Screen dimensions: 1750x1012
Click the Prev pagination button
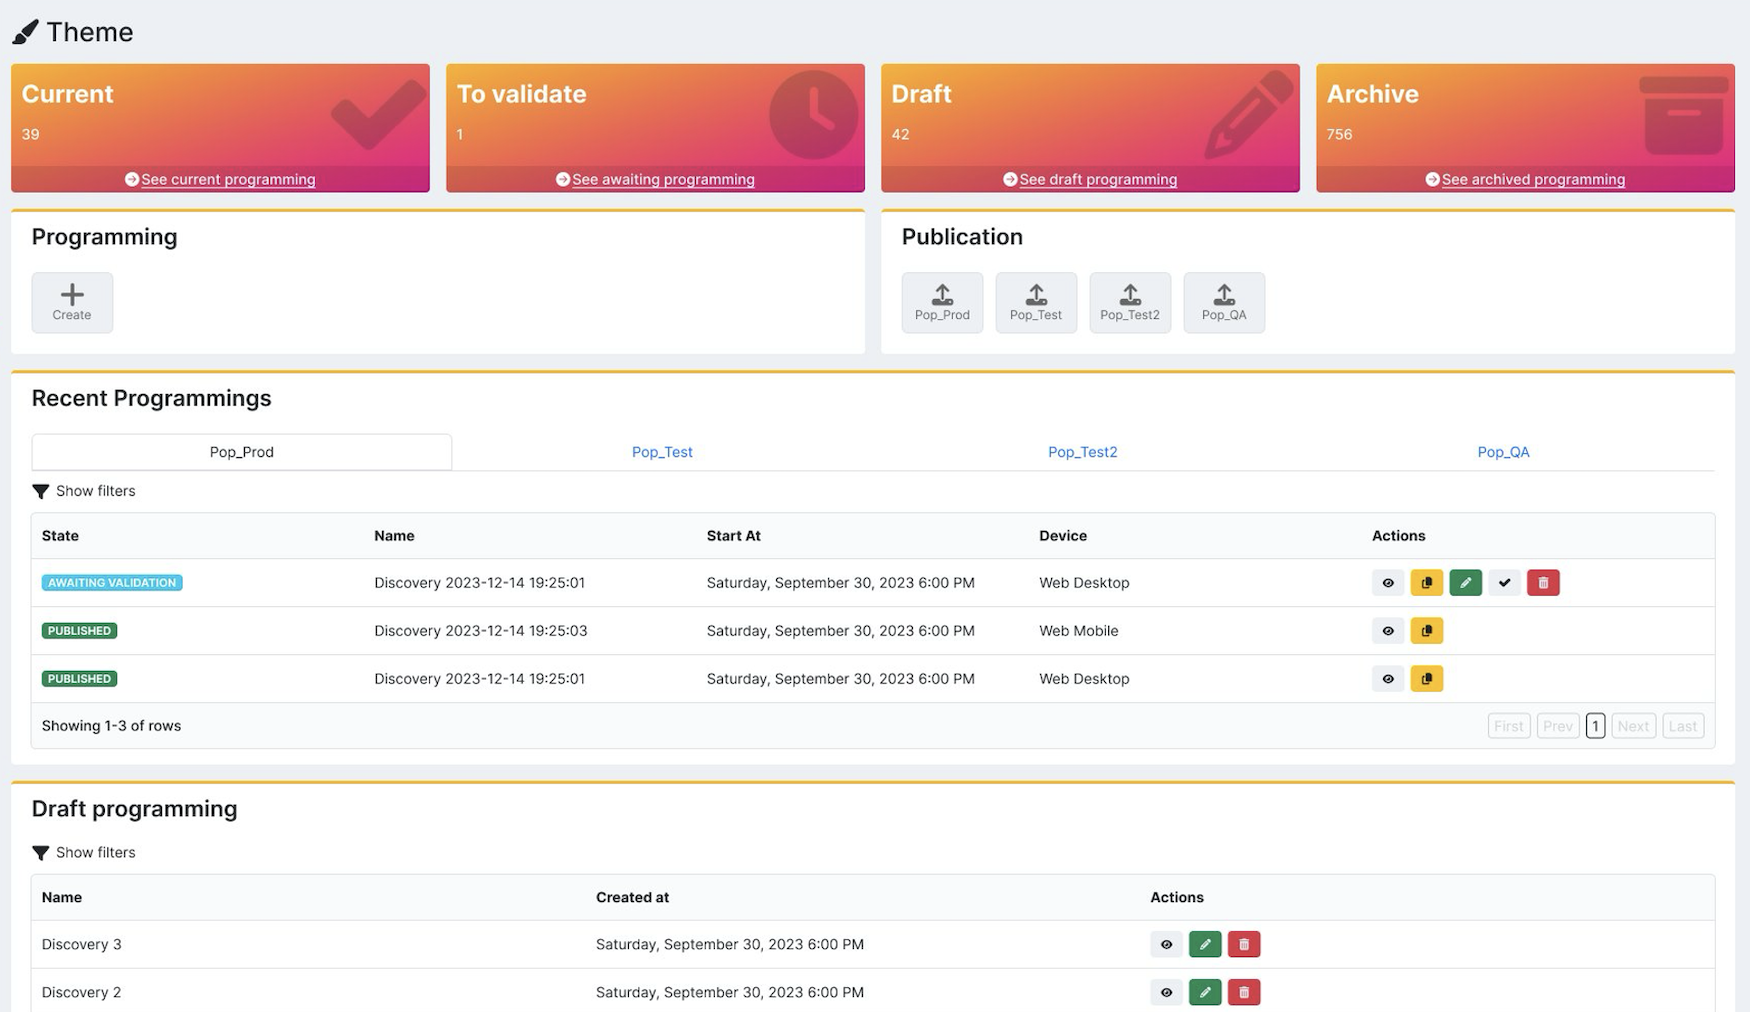point(1558,726)
